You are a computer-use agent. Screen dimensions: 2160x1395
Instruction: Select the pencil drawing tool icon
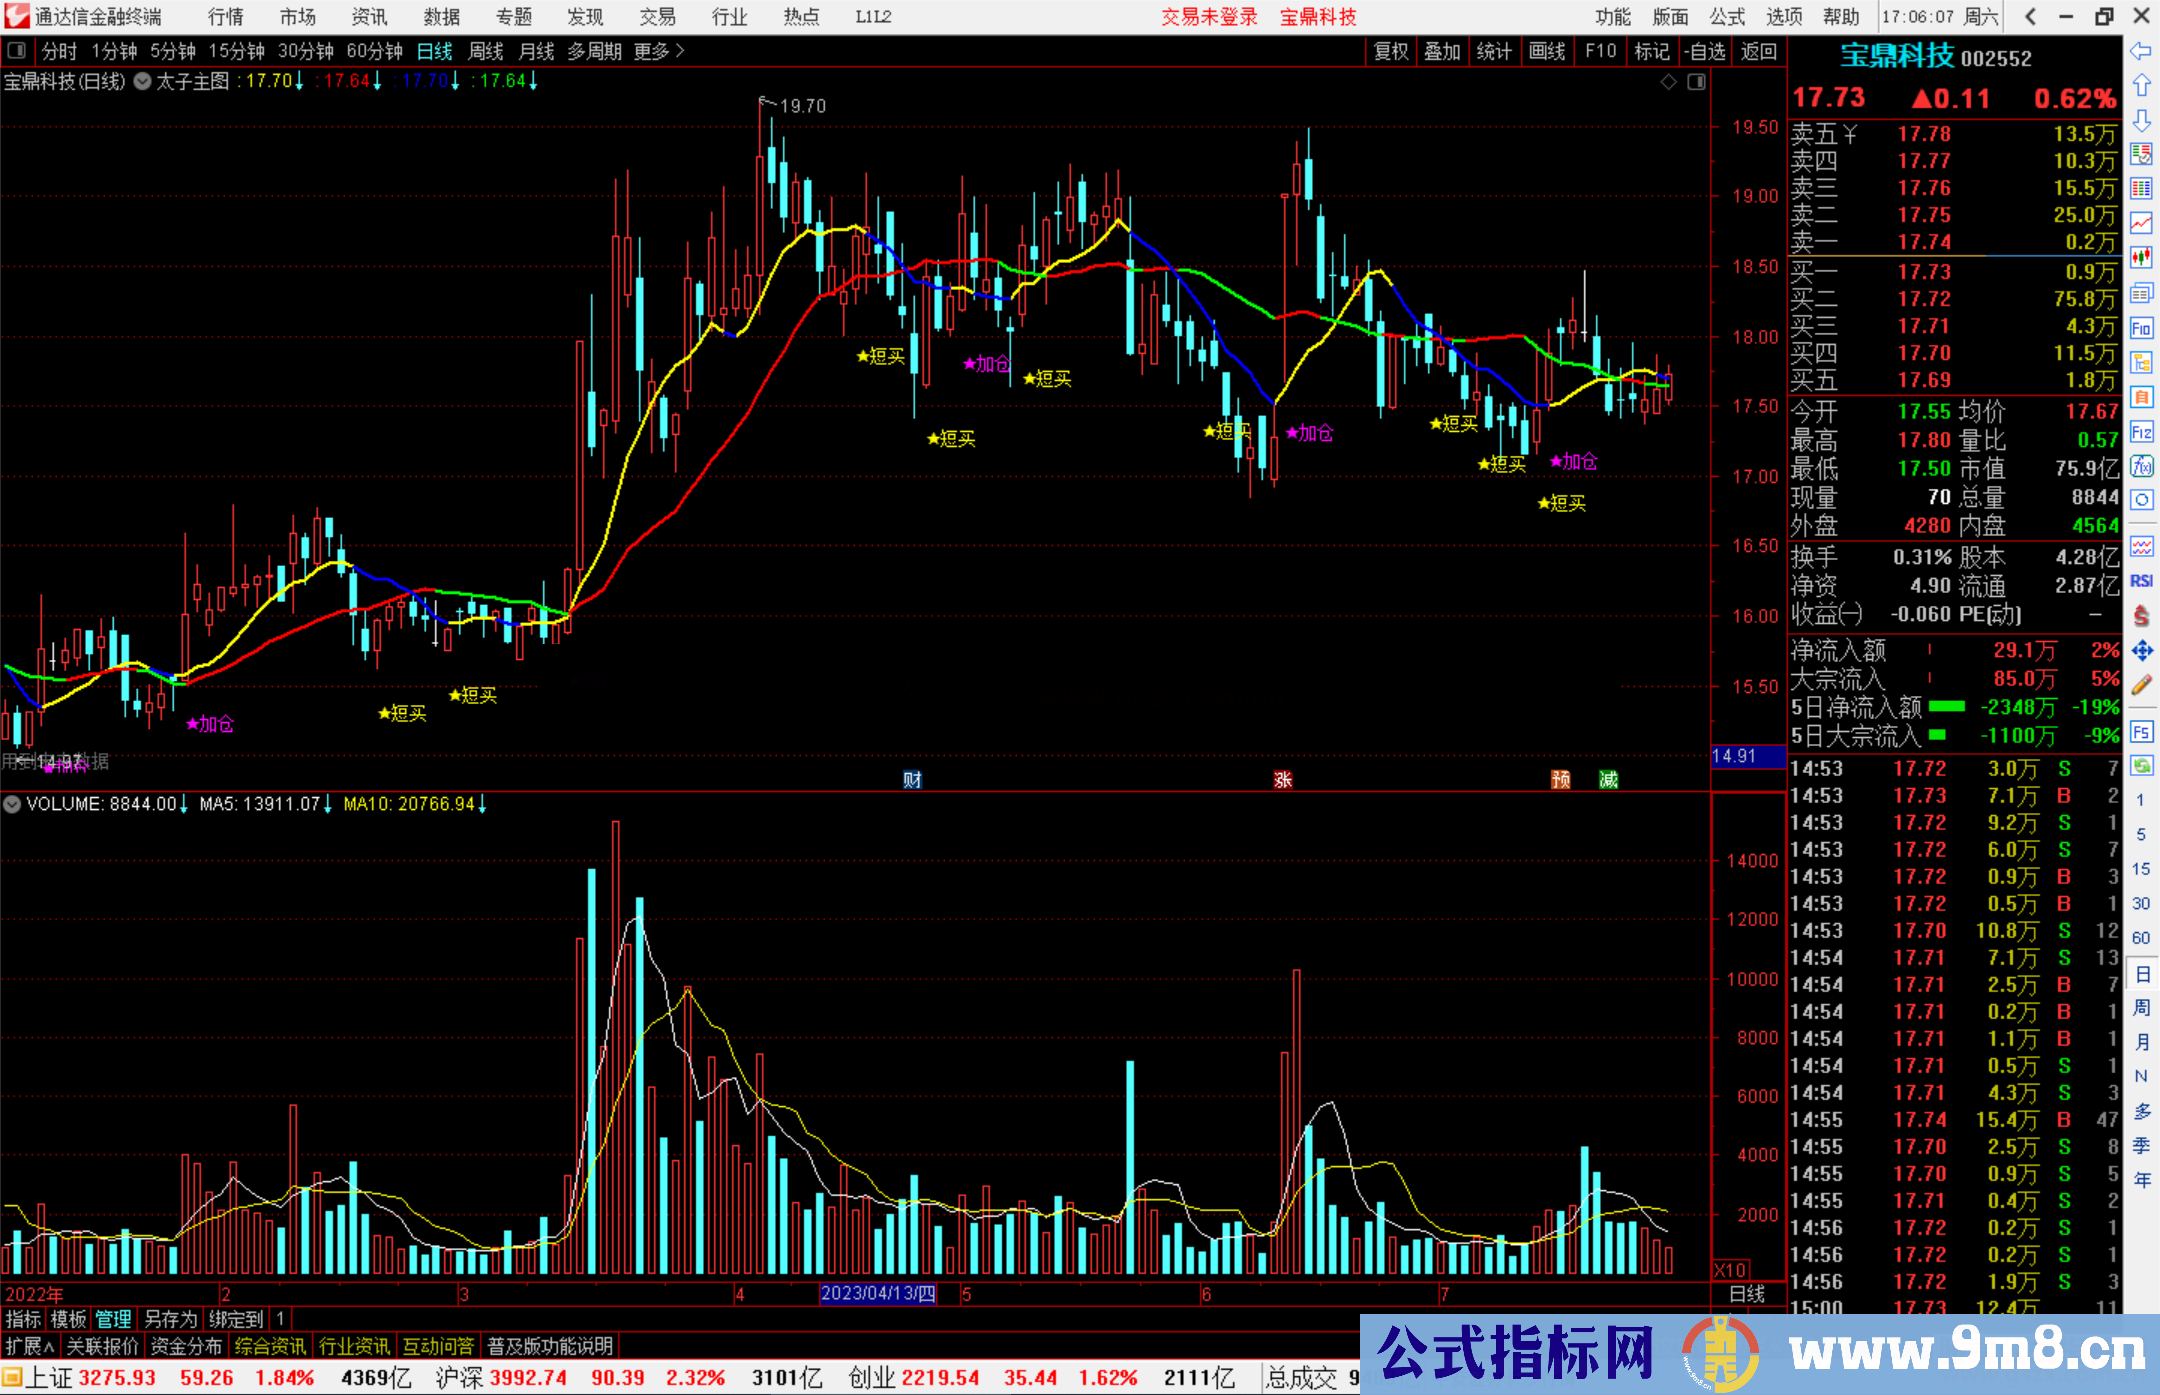pos(2141,685)
